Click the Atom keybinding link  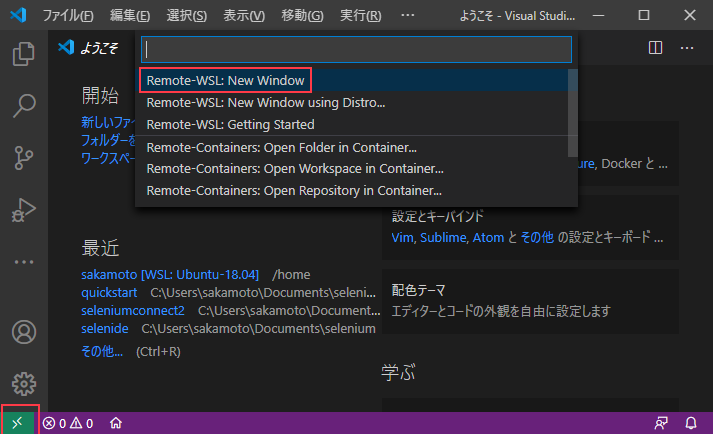(488, 237)
